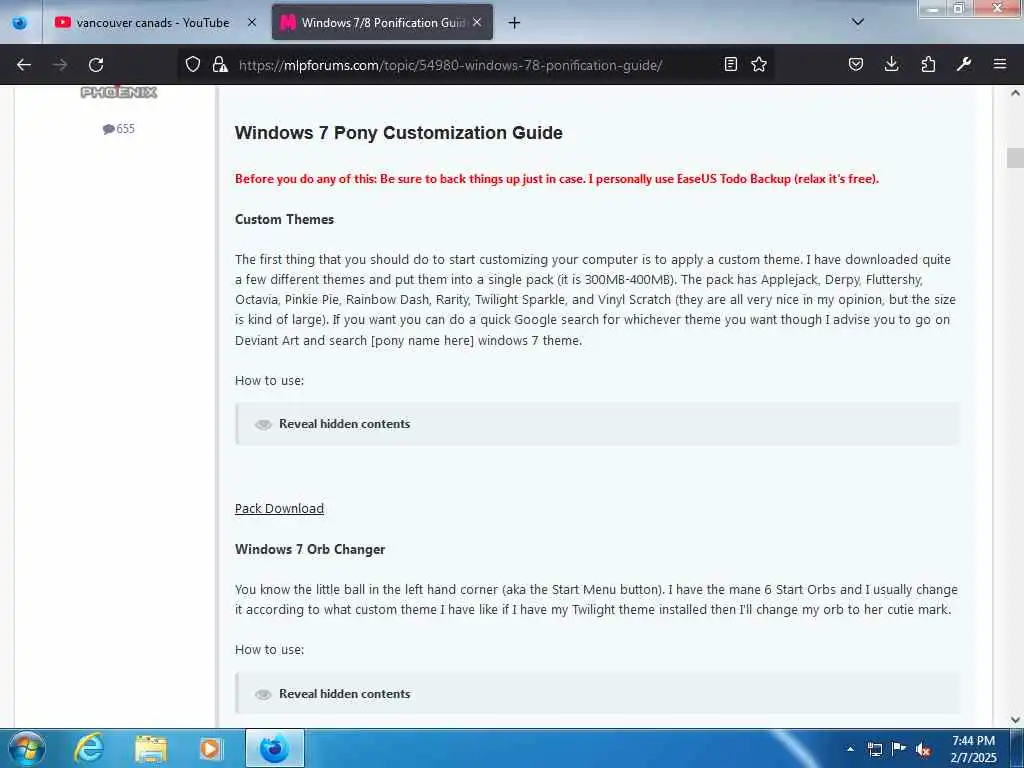Restore down the Firefox window
This screenshot has height=768, width=1024.
click(x=959, y=8)
